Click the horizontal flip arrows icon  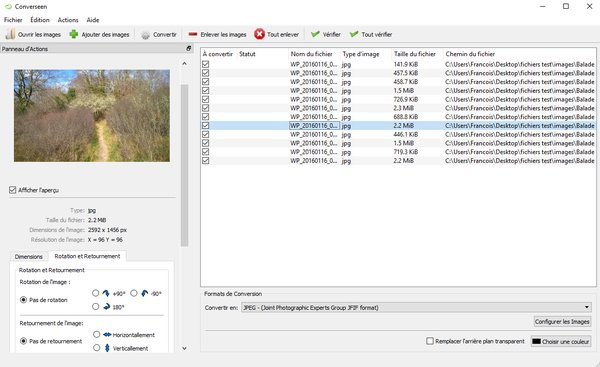click(107, 334)
